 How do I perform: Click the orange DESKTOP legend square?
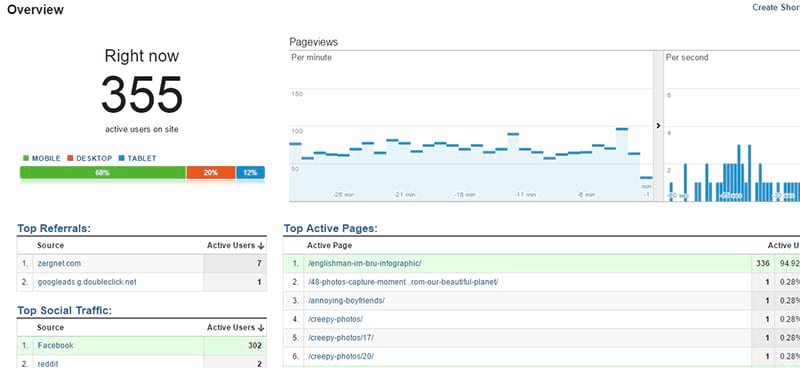tap(70, 159)
